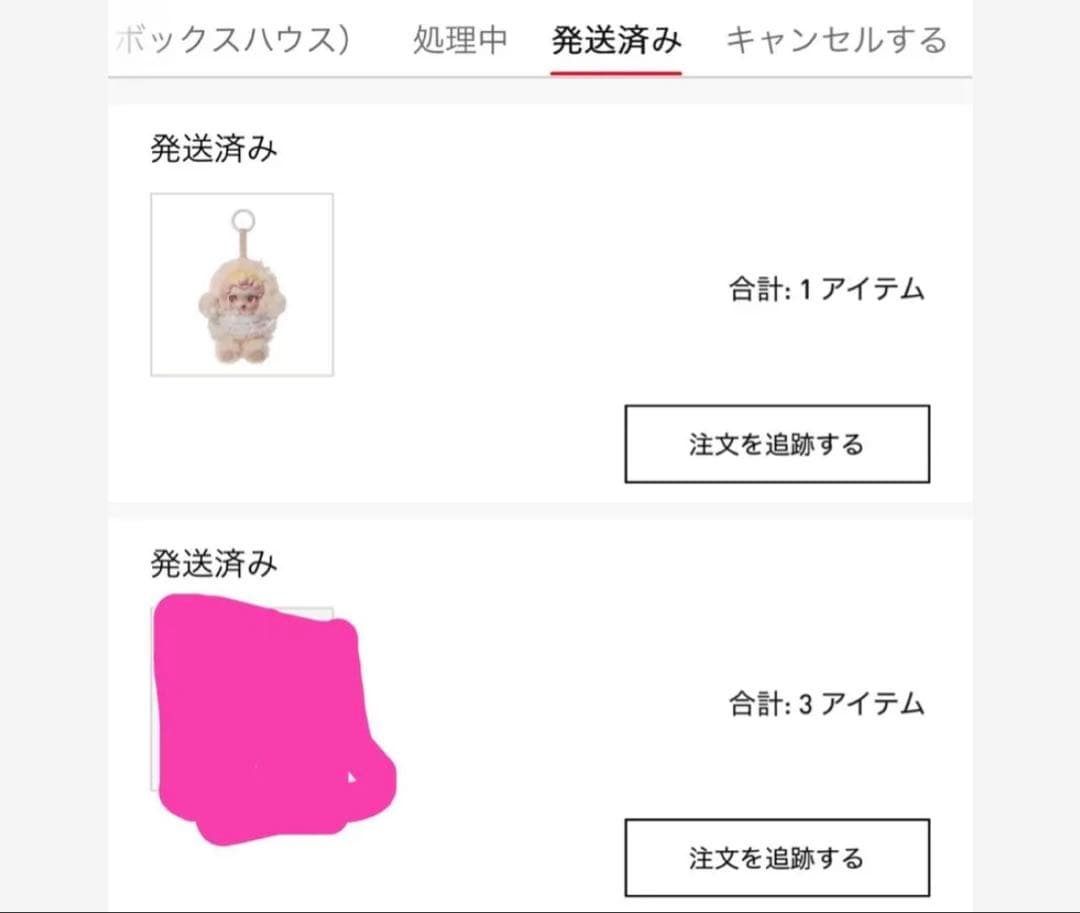
Task: Select the 発送済み tab in the header
Action: [616, 40]
